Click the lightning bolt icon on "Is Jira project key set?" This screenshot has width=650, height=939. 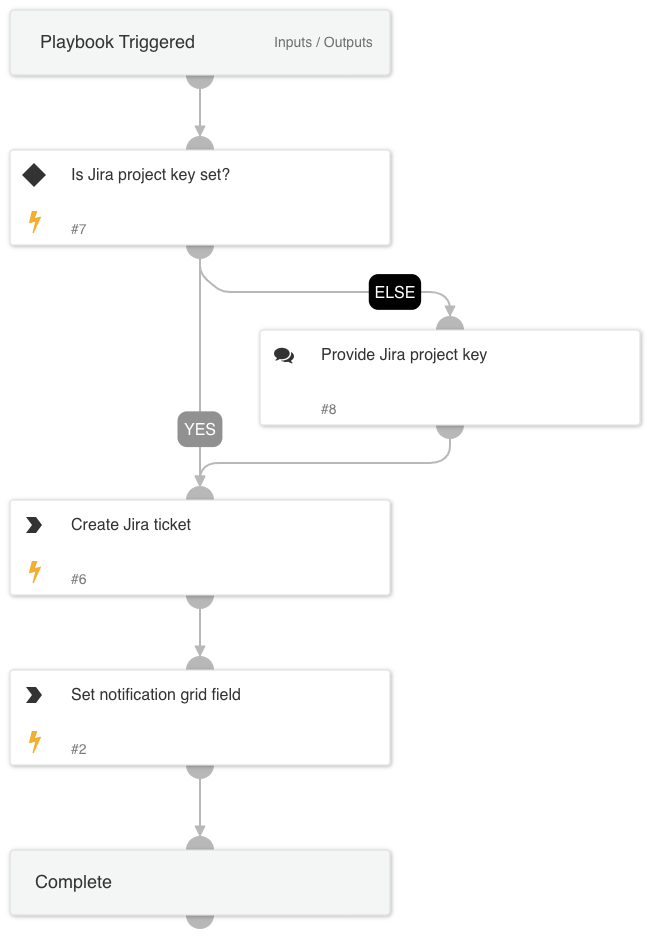pos(34,222)
